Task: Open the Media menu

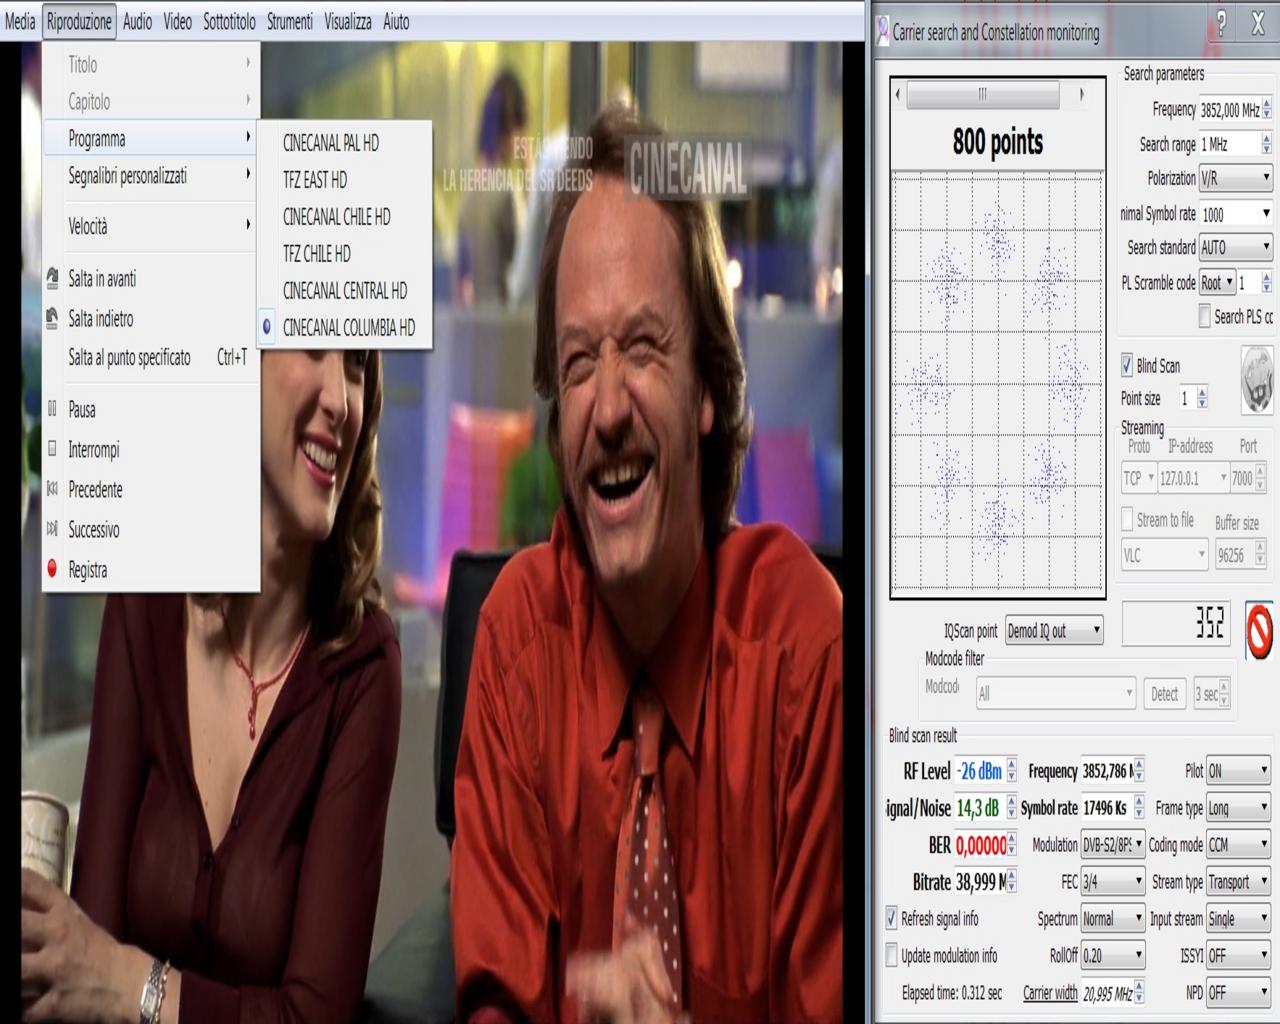Action: point(20,21)
